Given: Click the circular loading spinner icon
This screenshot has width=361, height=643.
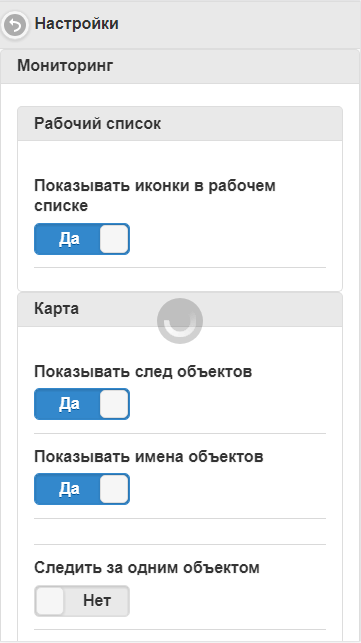Looking at the screenshot, I should point(180,321).
